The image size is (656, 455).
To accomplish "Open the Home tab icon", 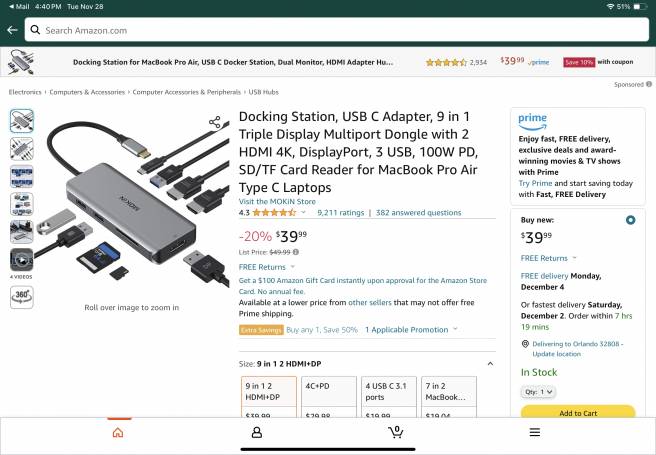I will (118, 432).
